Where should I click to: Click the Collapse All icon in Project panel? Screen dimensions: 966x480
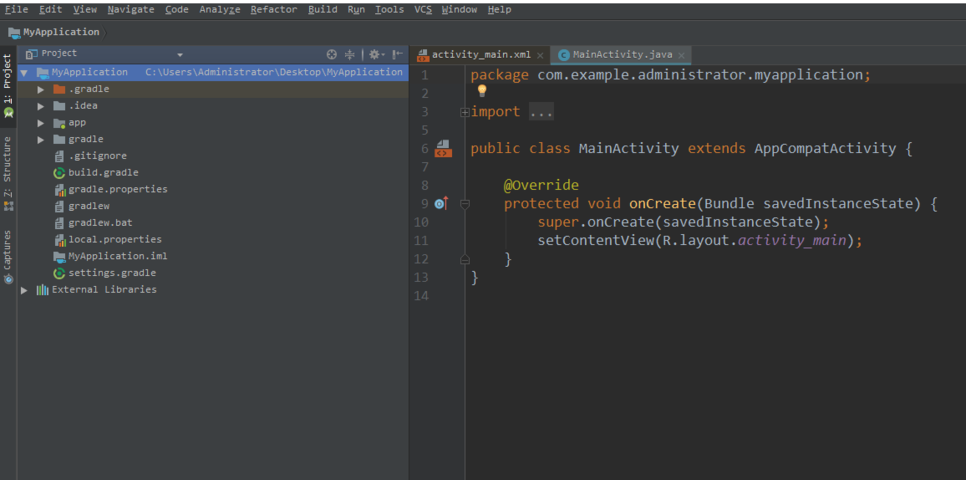point(349,54)
